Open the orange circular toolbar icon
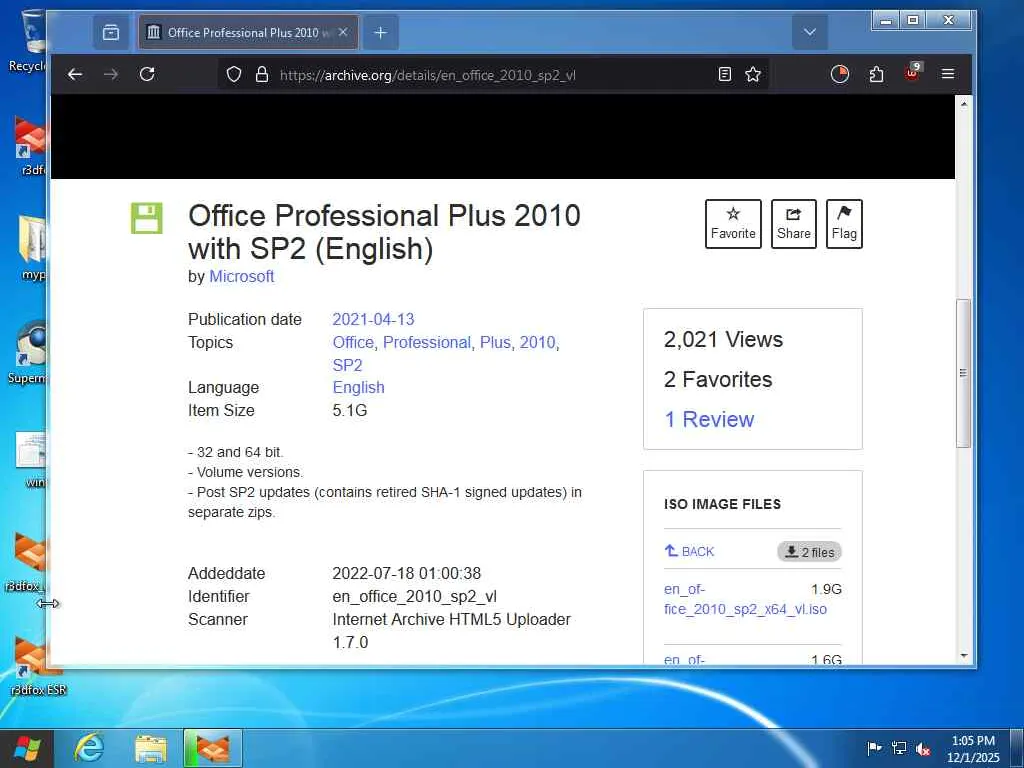The width and height of the screenshot is (1024, 768). [840, 74]
